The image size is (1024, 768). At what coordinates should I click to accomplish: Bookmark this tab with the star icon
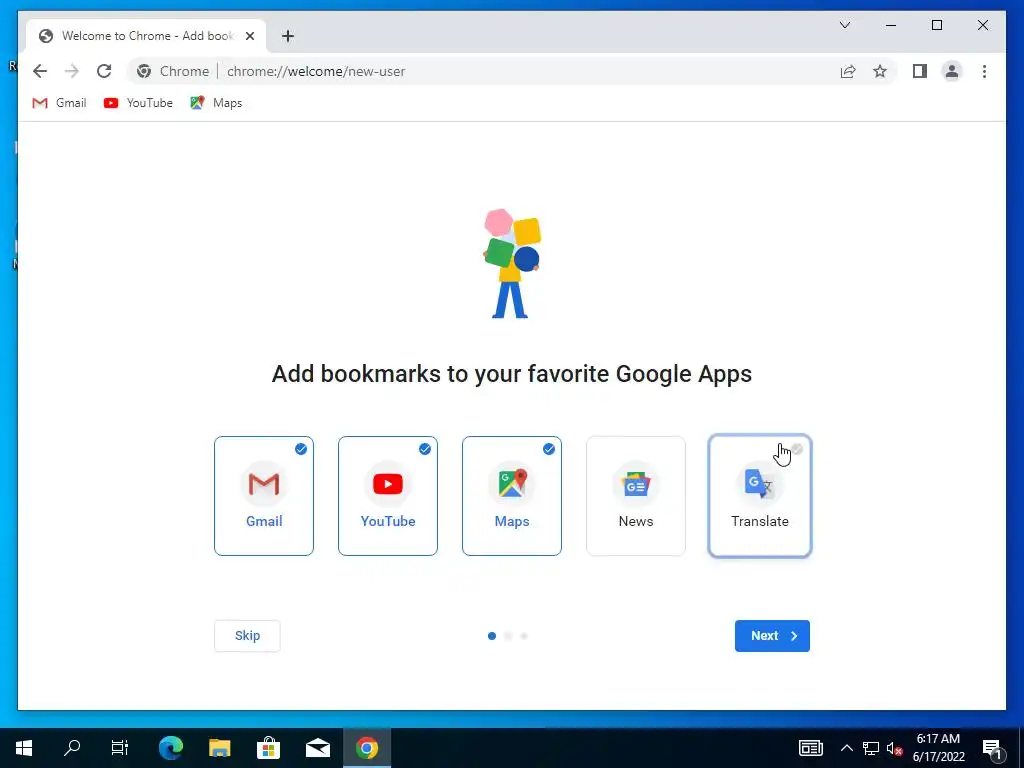880,71
